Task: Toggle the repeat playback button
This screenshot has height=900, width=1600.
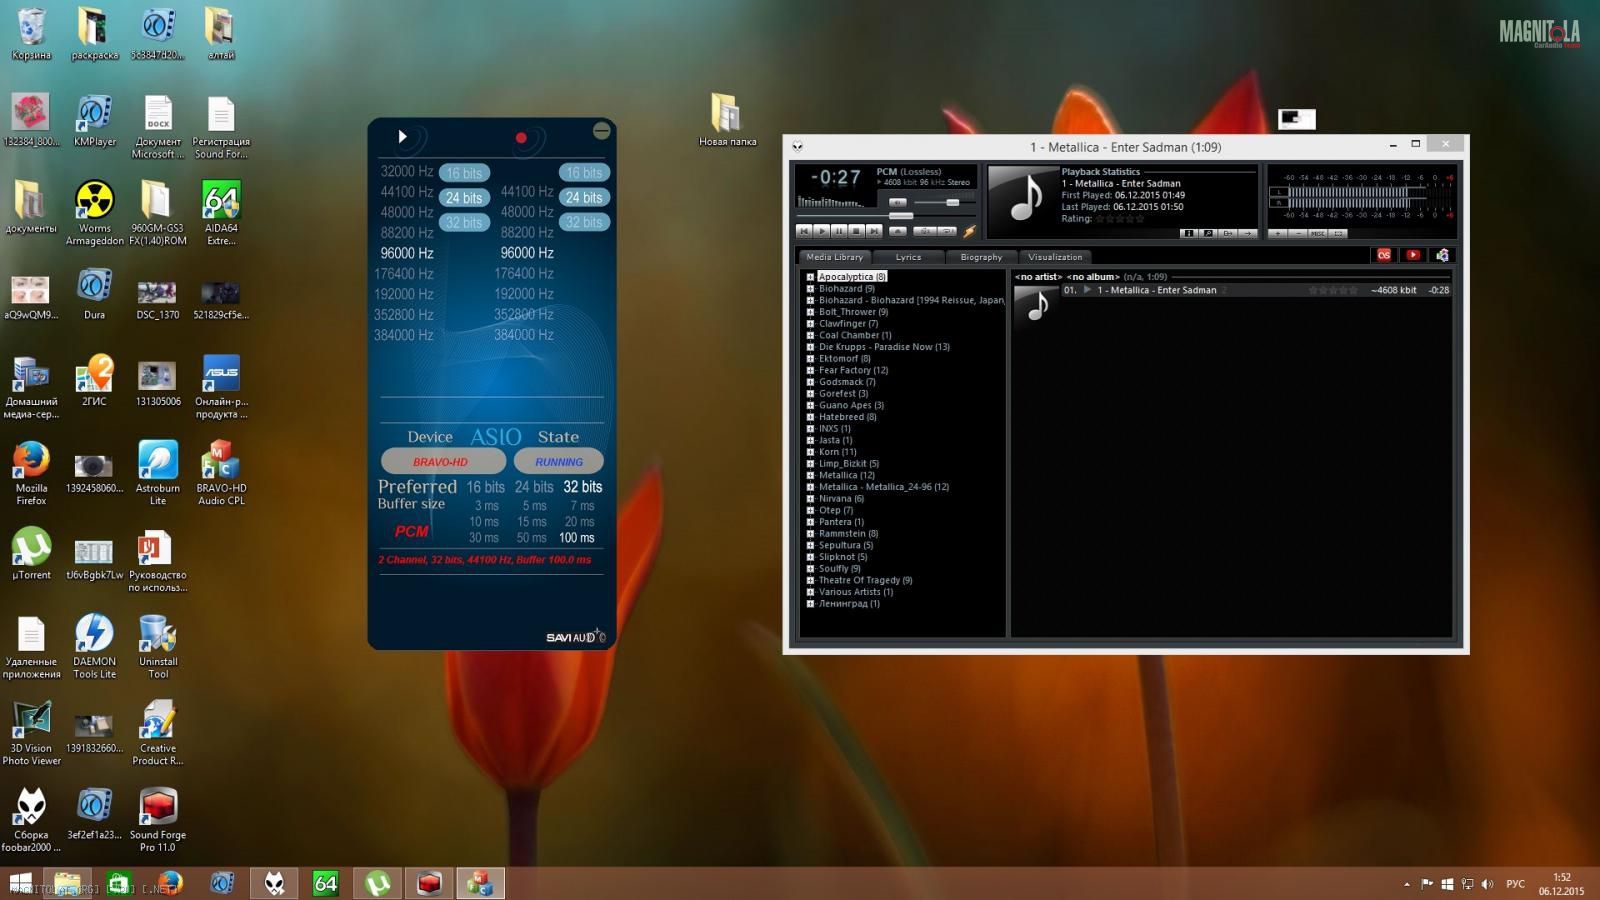Action: pos(947,231)
